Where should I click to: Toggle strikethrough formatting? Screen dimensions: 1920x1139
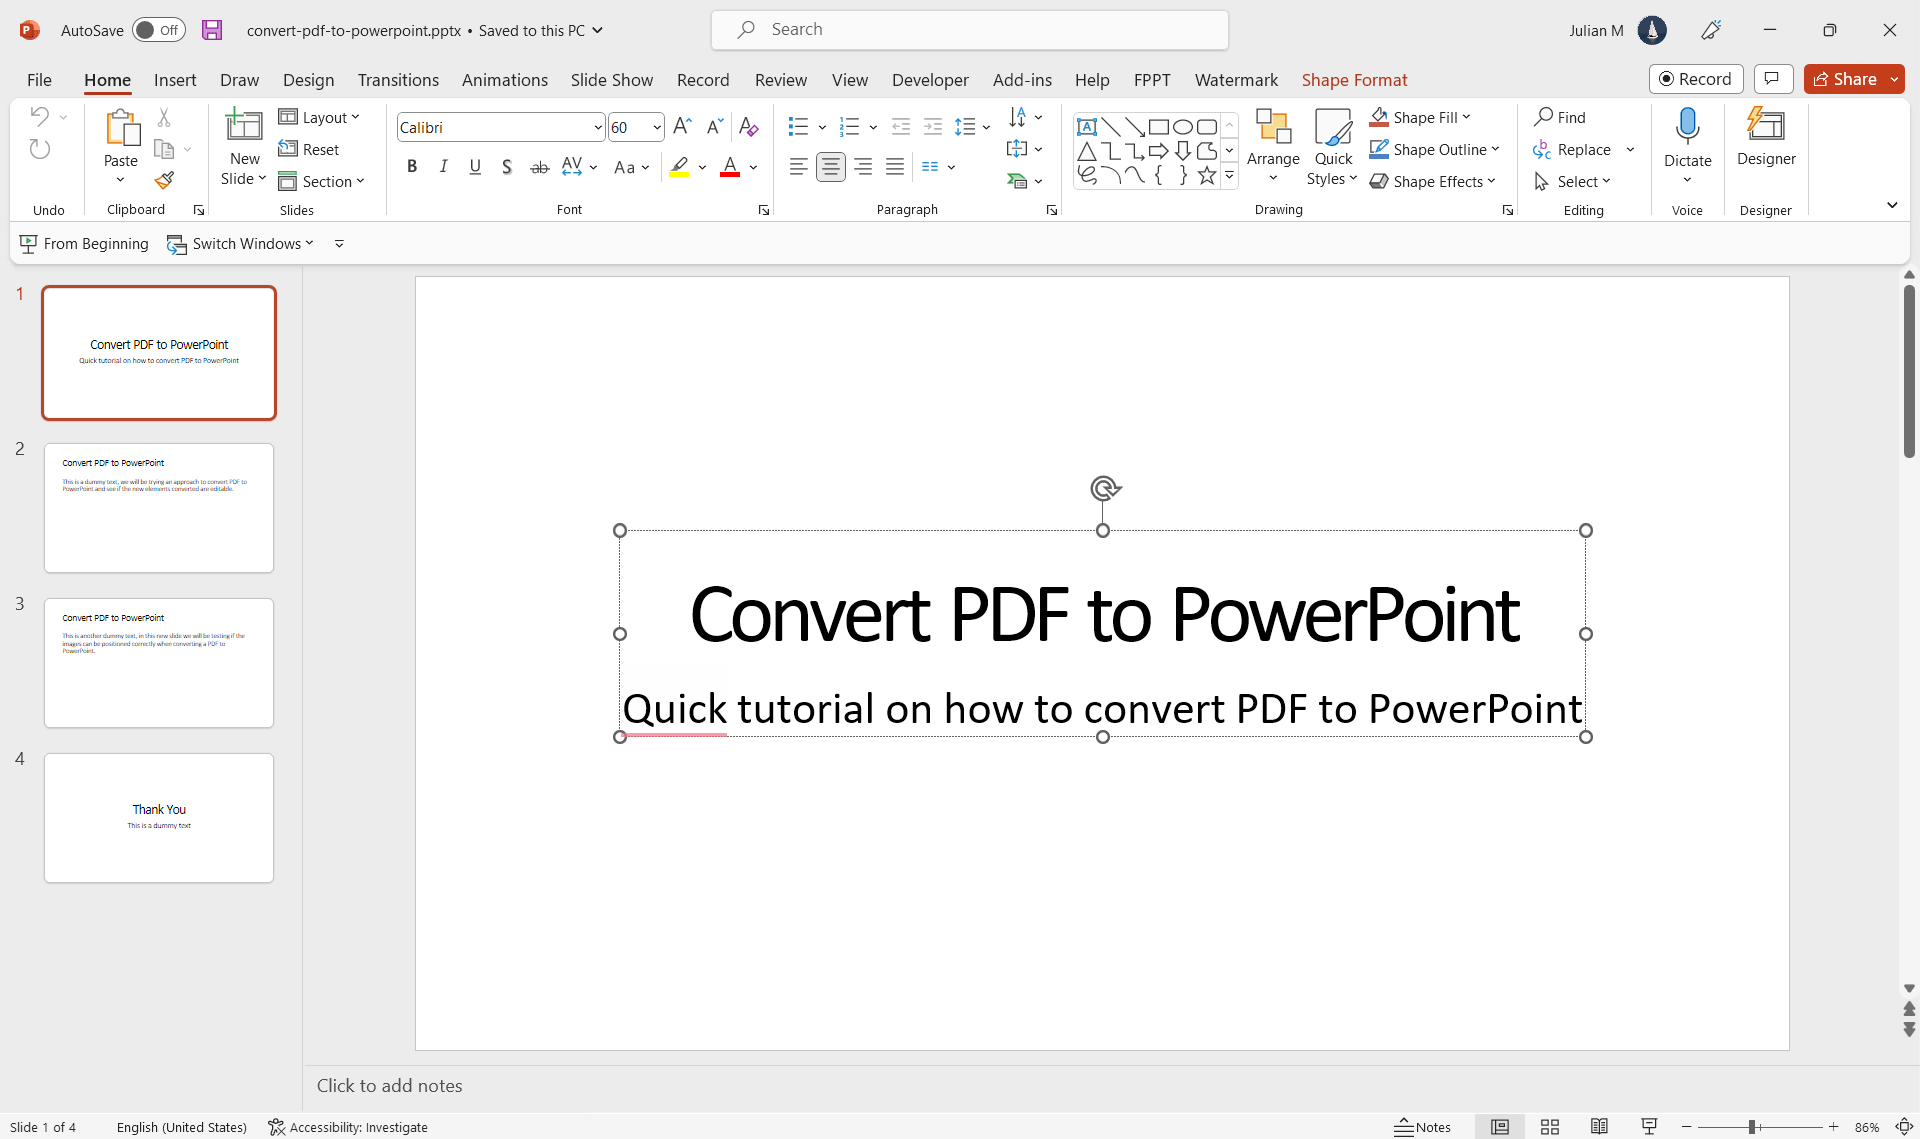tap(539, 166)
